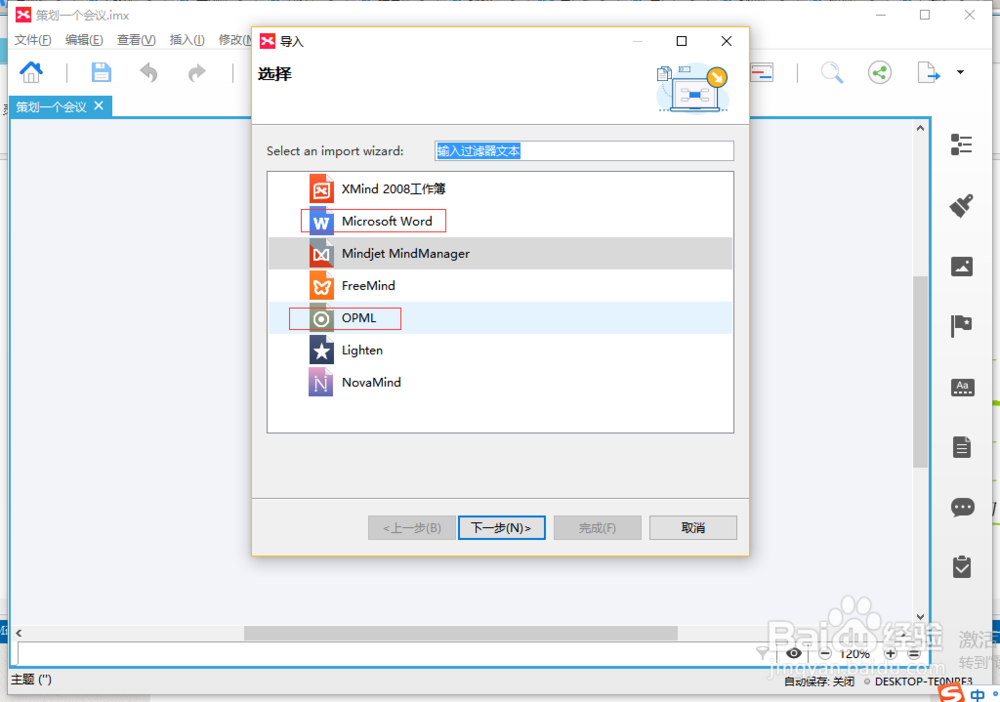The height and width of the screenshot is (702, 1000).
Task: Open the Outline panel icon
Action: [x=961, y=145]
